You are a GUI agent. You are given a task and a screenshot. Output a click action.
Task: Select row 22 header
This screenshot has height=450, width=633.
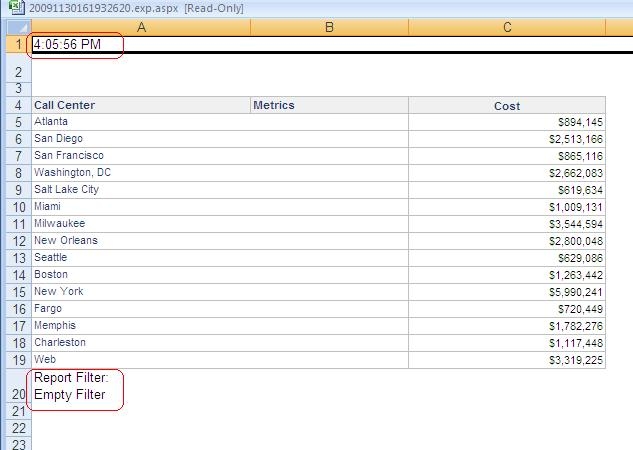[19, 428]
